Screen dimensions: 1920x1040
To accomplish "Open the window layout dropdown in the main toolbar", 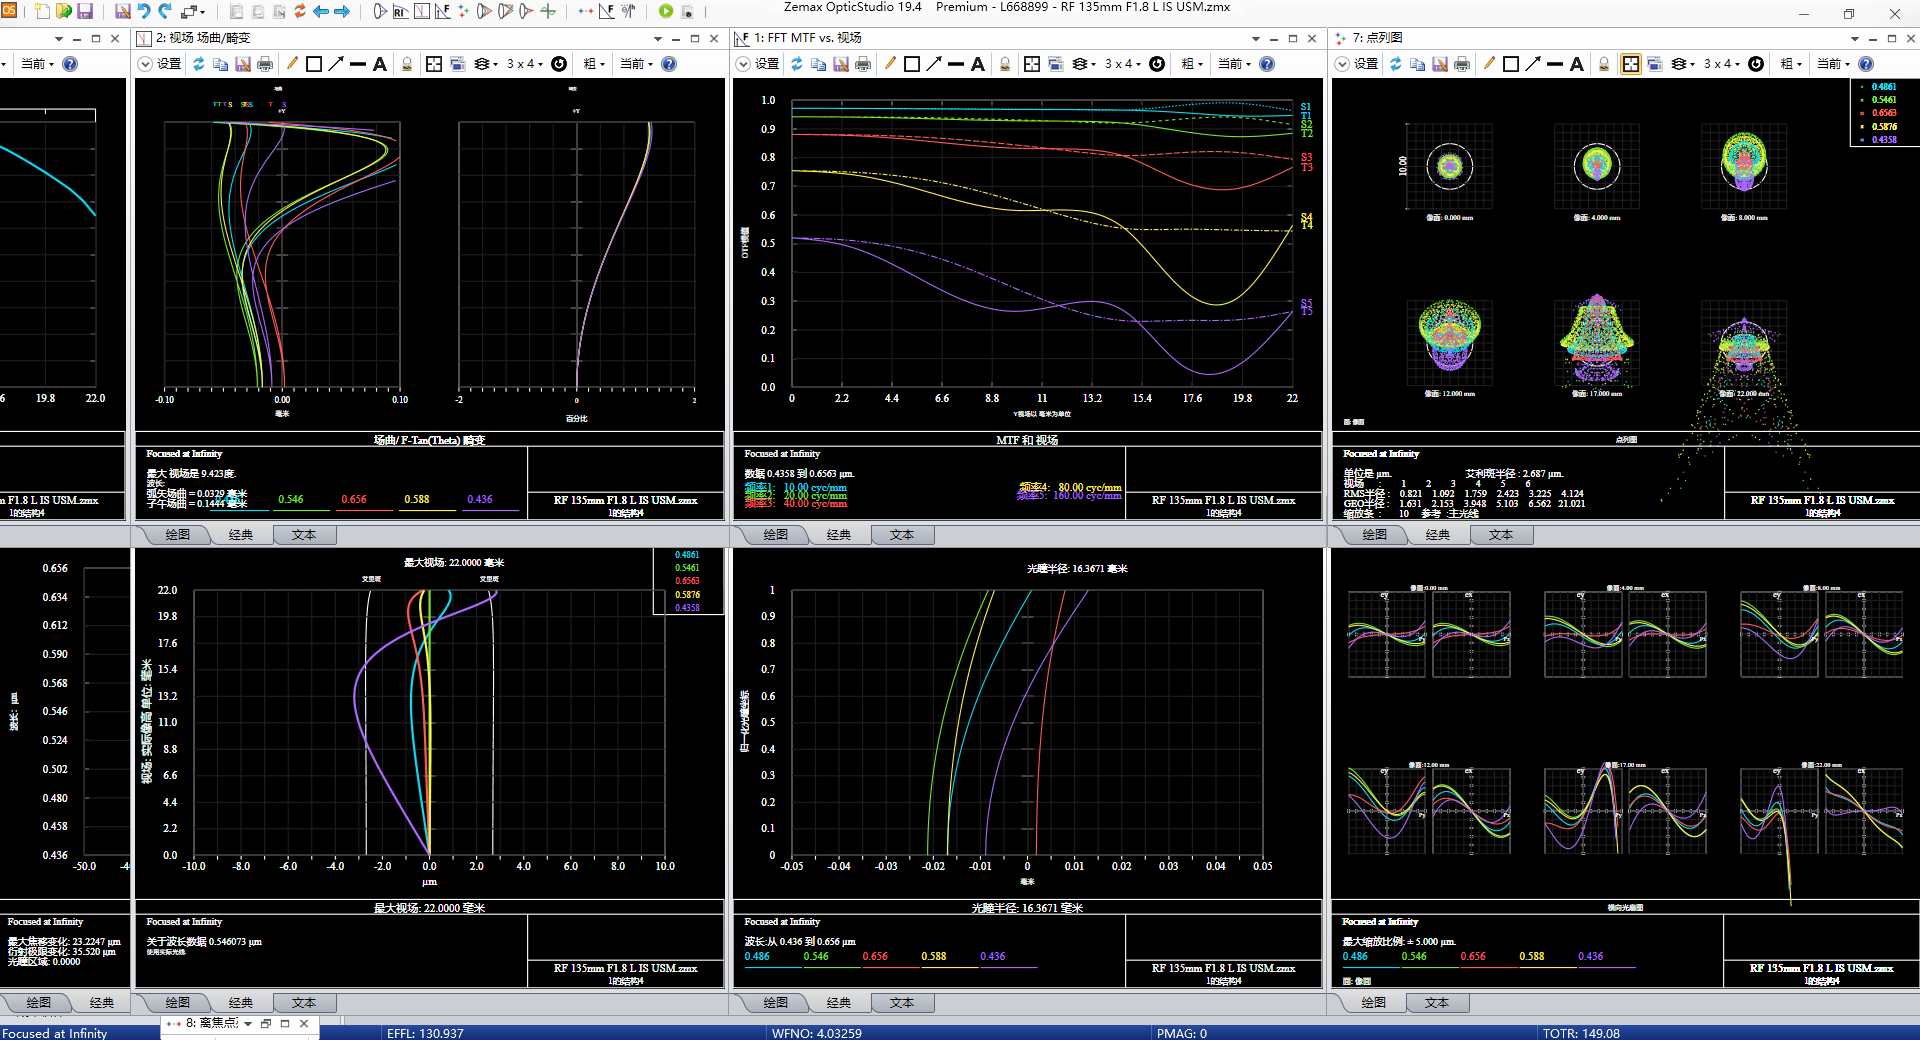I will click(194, 11).
